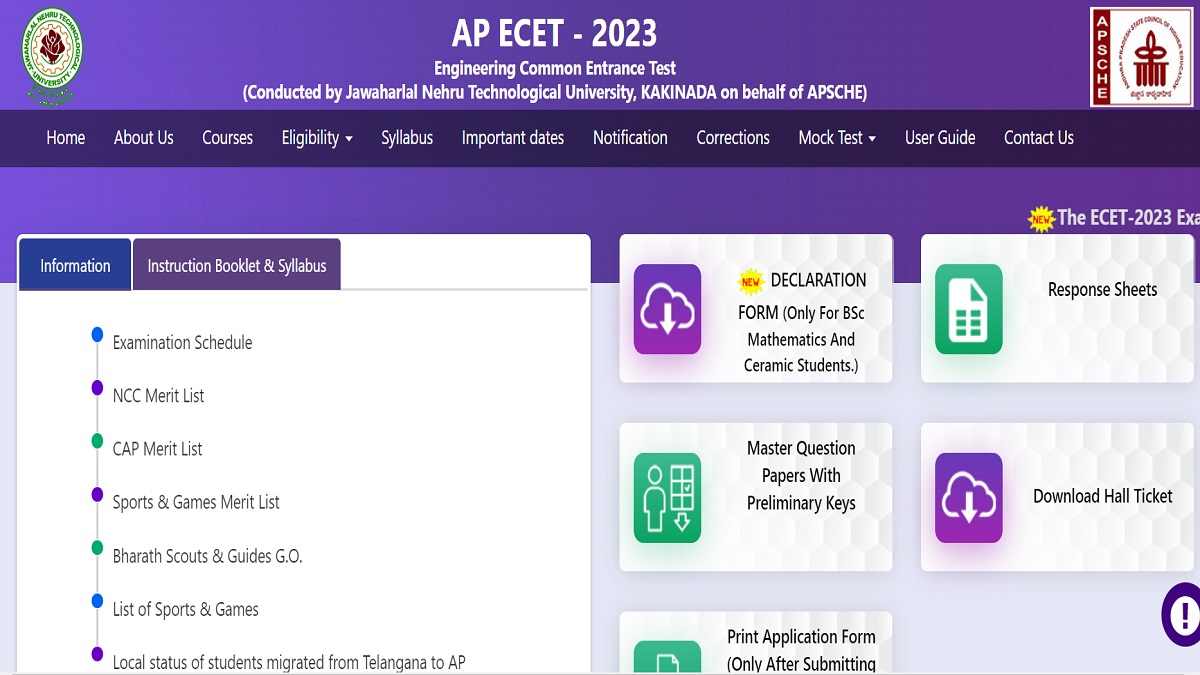The image size is (1200, 675).
Task: Click the green spreadsheet icon for Response Sheets
Action: pyautogui.click(x=968, y=309)
